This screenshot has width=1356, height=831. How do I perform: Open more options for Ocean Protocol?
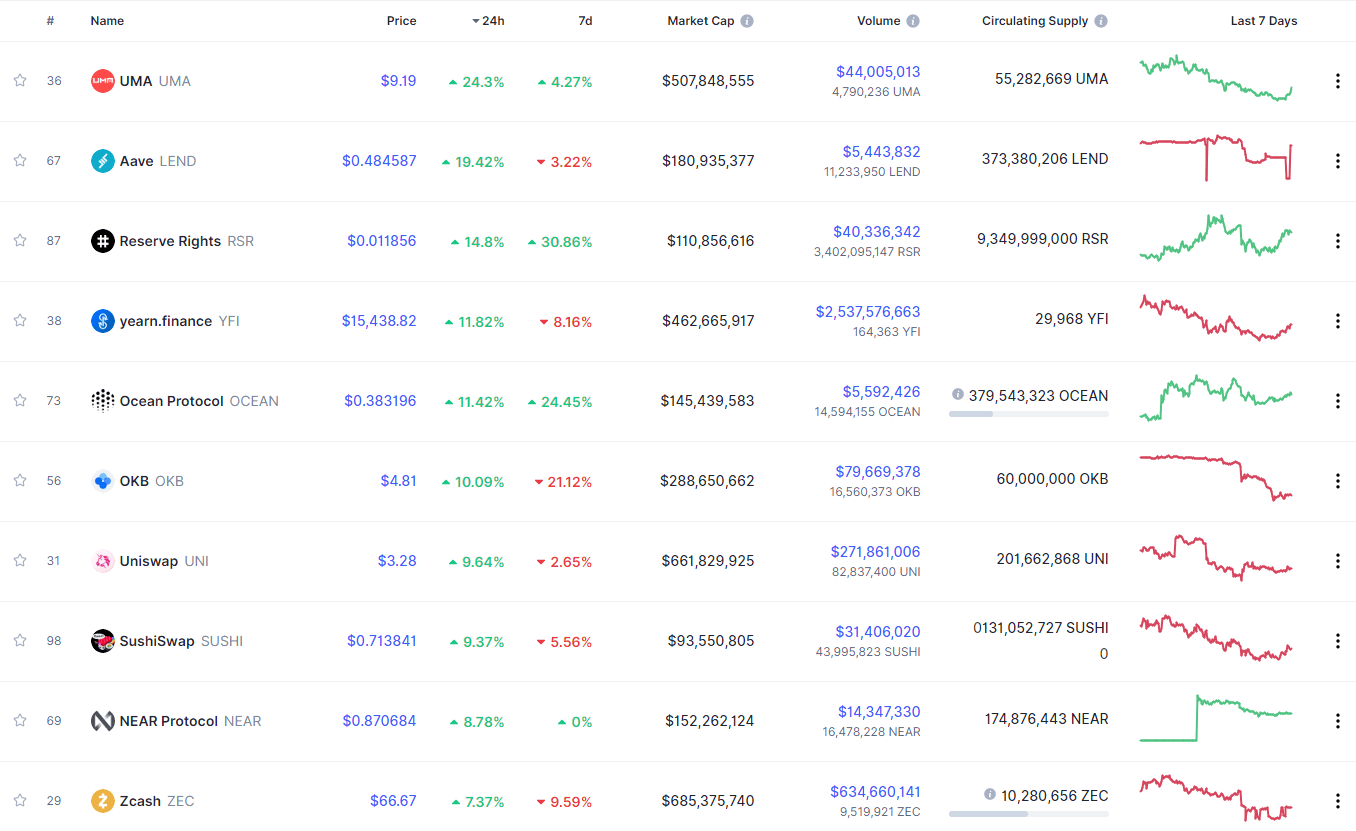[1337, 401]
